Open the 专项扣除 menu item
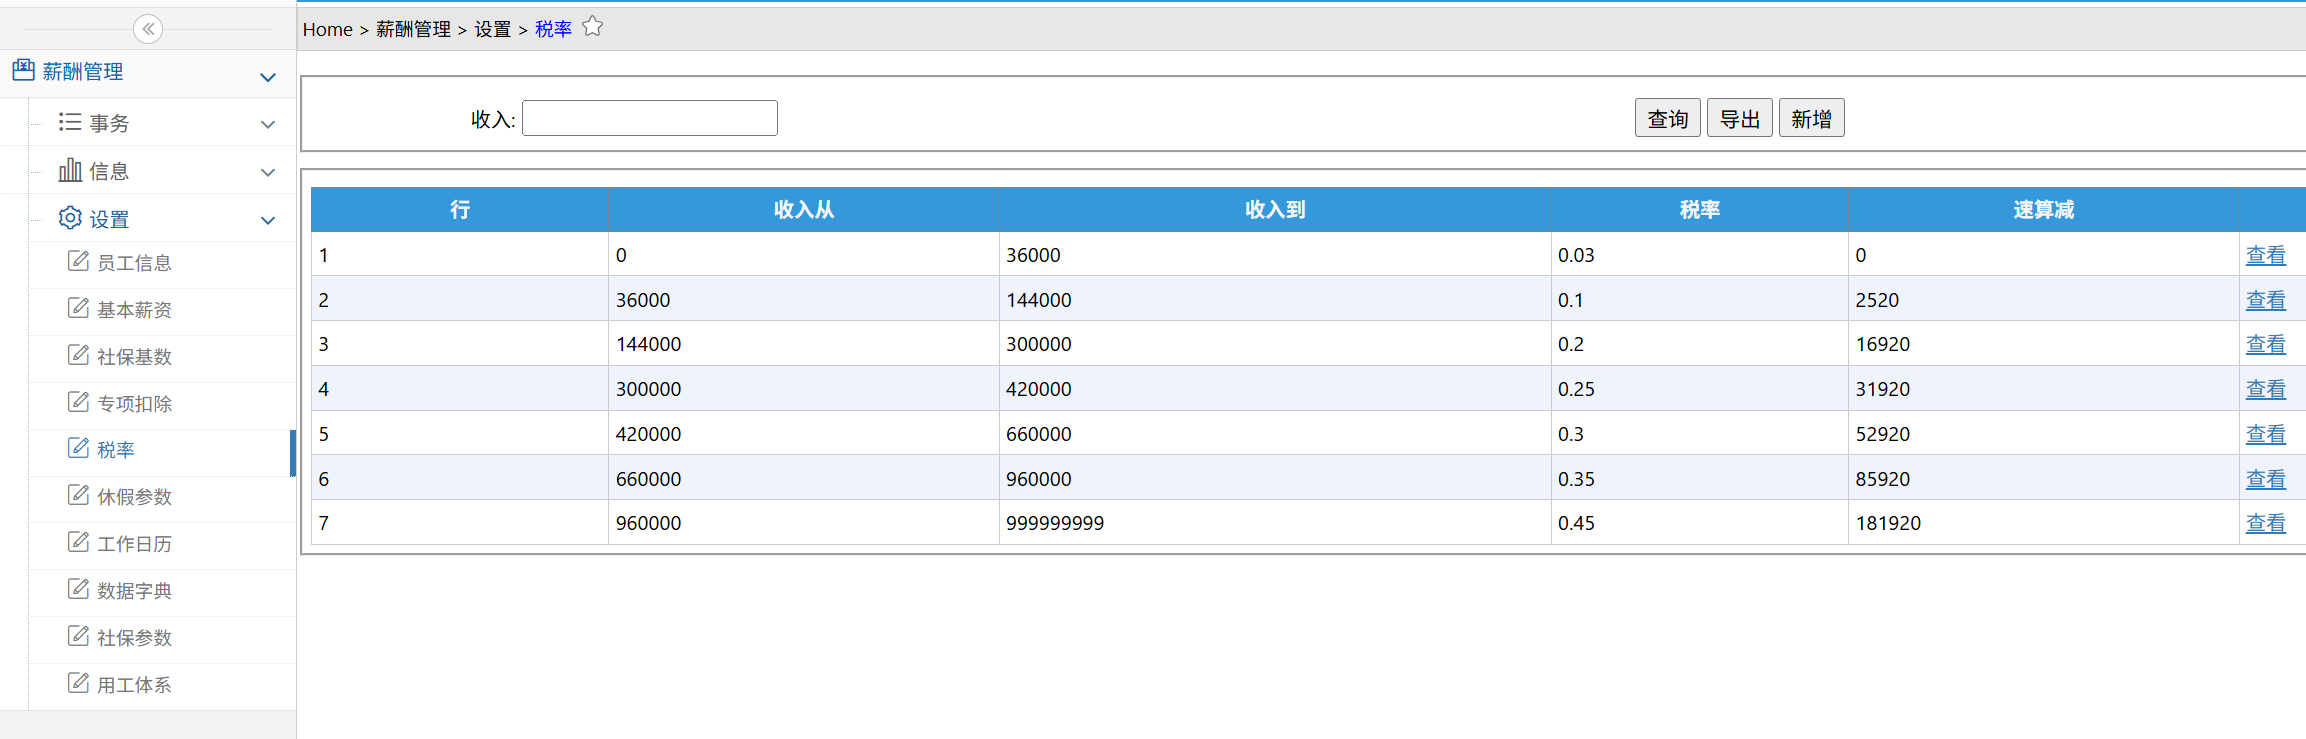Image resolution: width=2306 pixels, height=739 pixels. click(x=134, y=404)
